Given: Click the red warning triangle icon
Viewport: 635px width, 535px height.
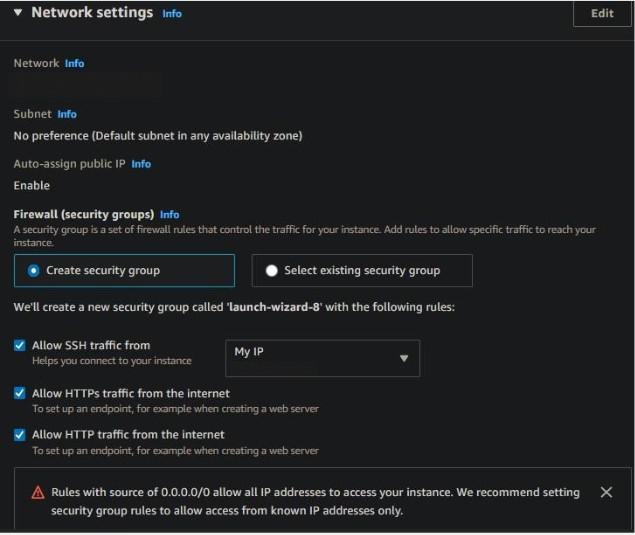Looking at the screenshot, I should tap(38, 492).
